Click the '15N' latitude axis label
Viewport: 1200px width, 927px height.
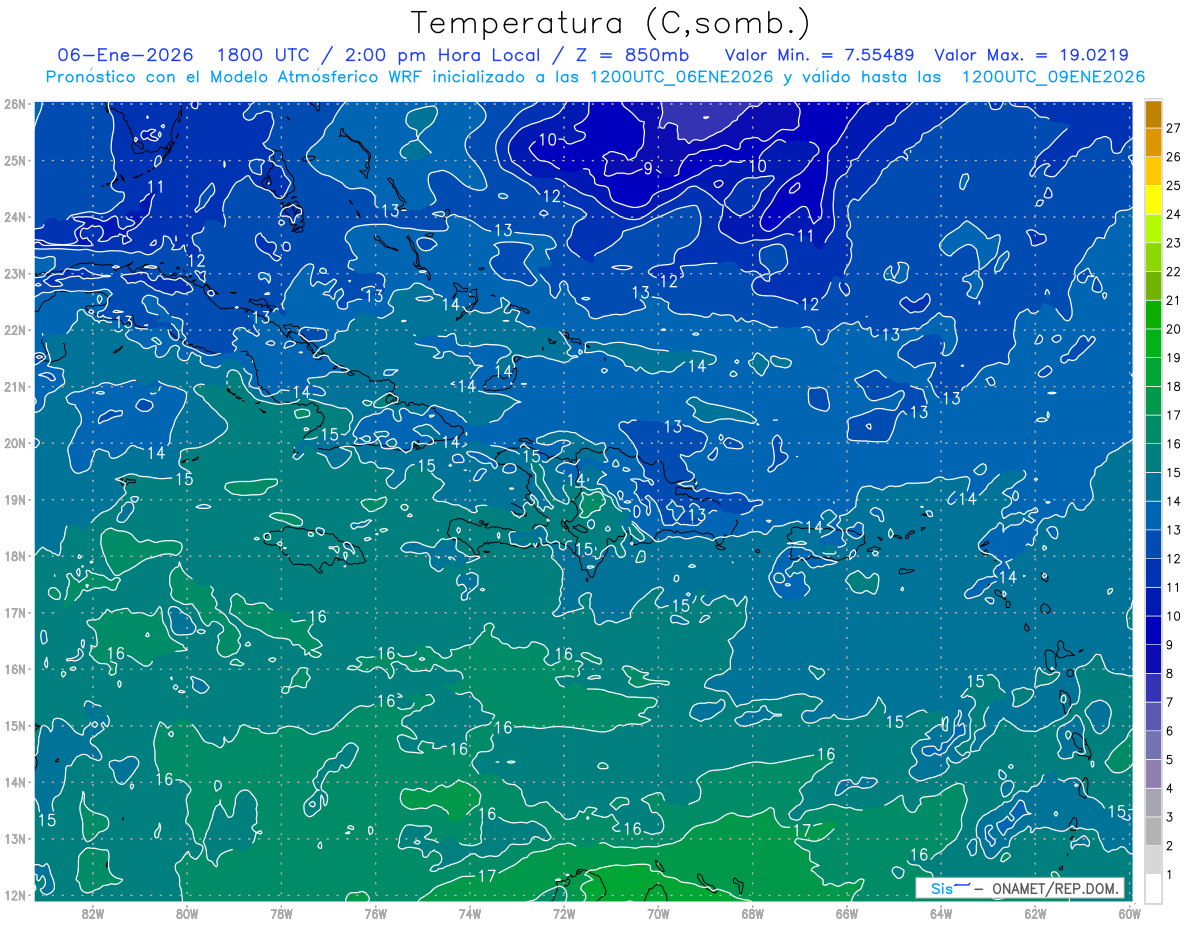coord(14,725)
